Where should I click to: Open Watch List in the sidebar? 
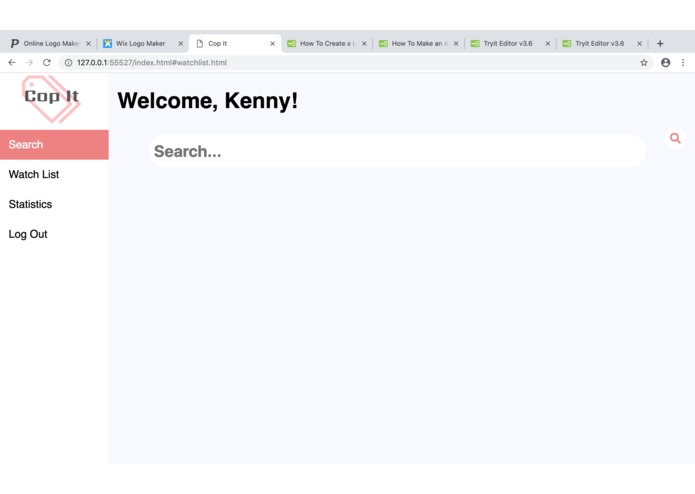(54, 174)
